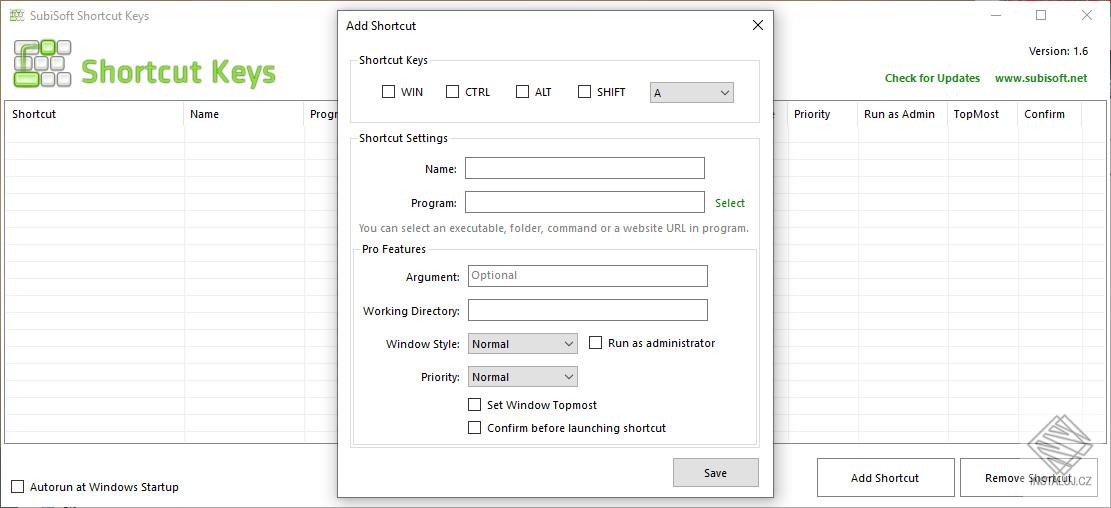Click the Priority column header

[x=823, y=114]
